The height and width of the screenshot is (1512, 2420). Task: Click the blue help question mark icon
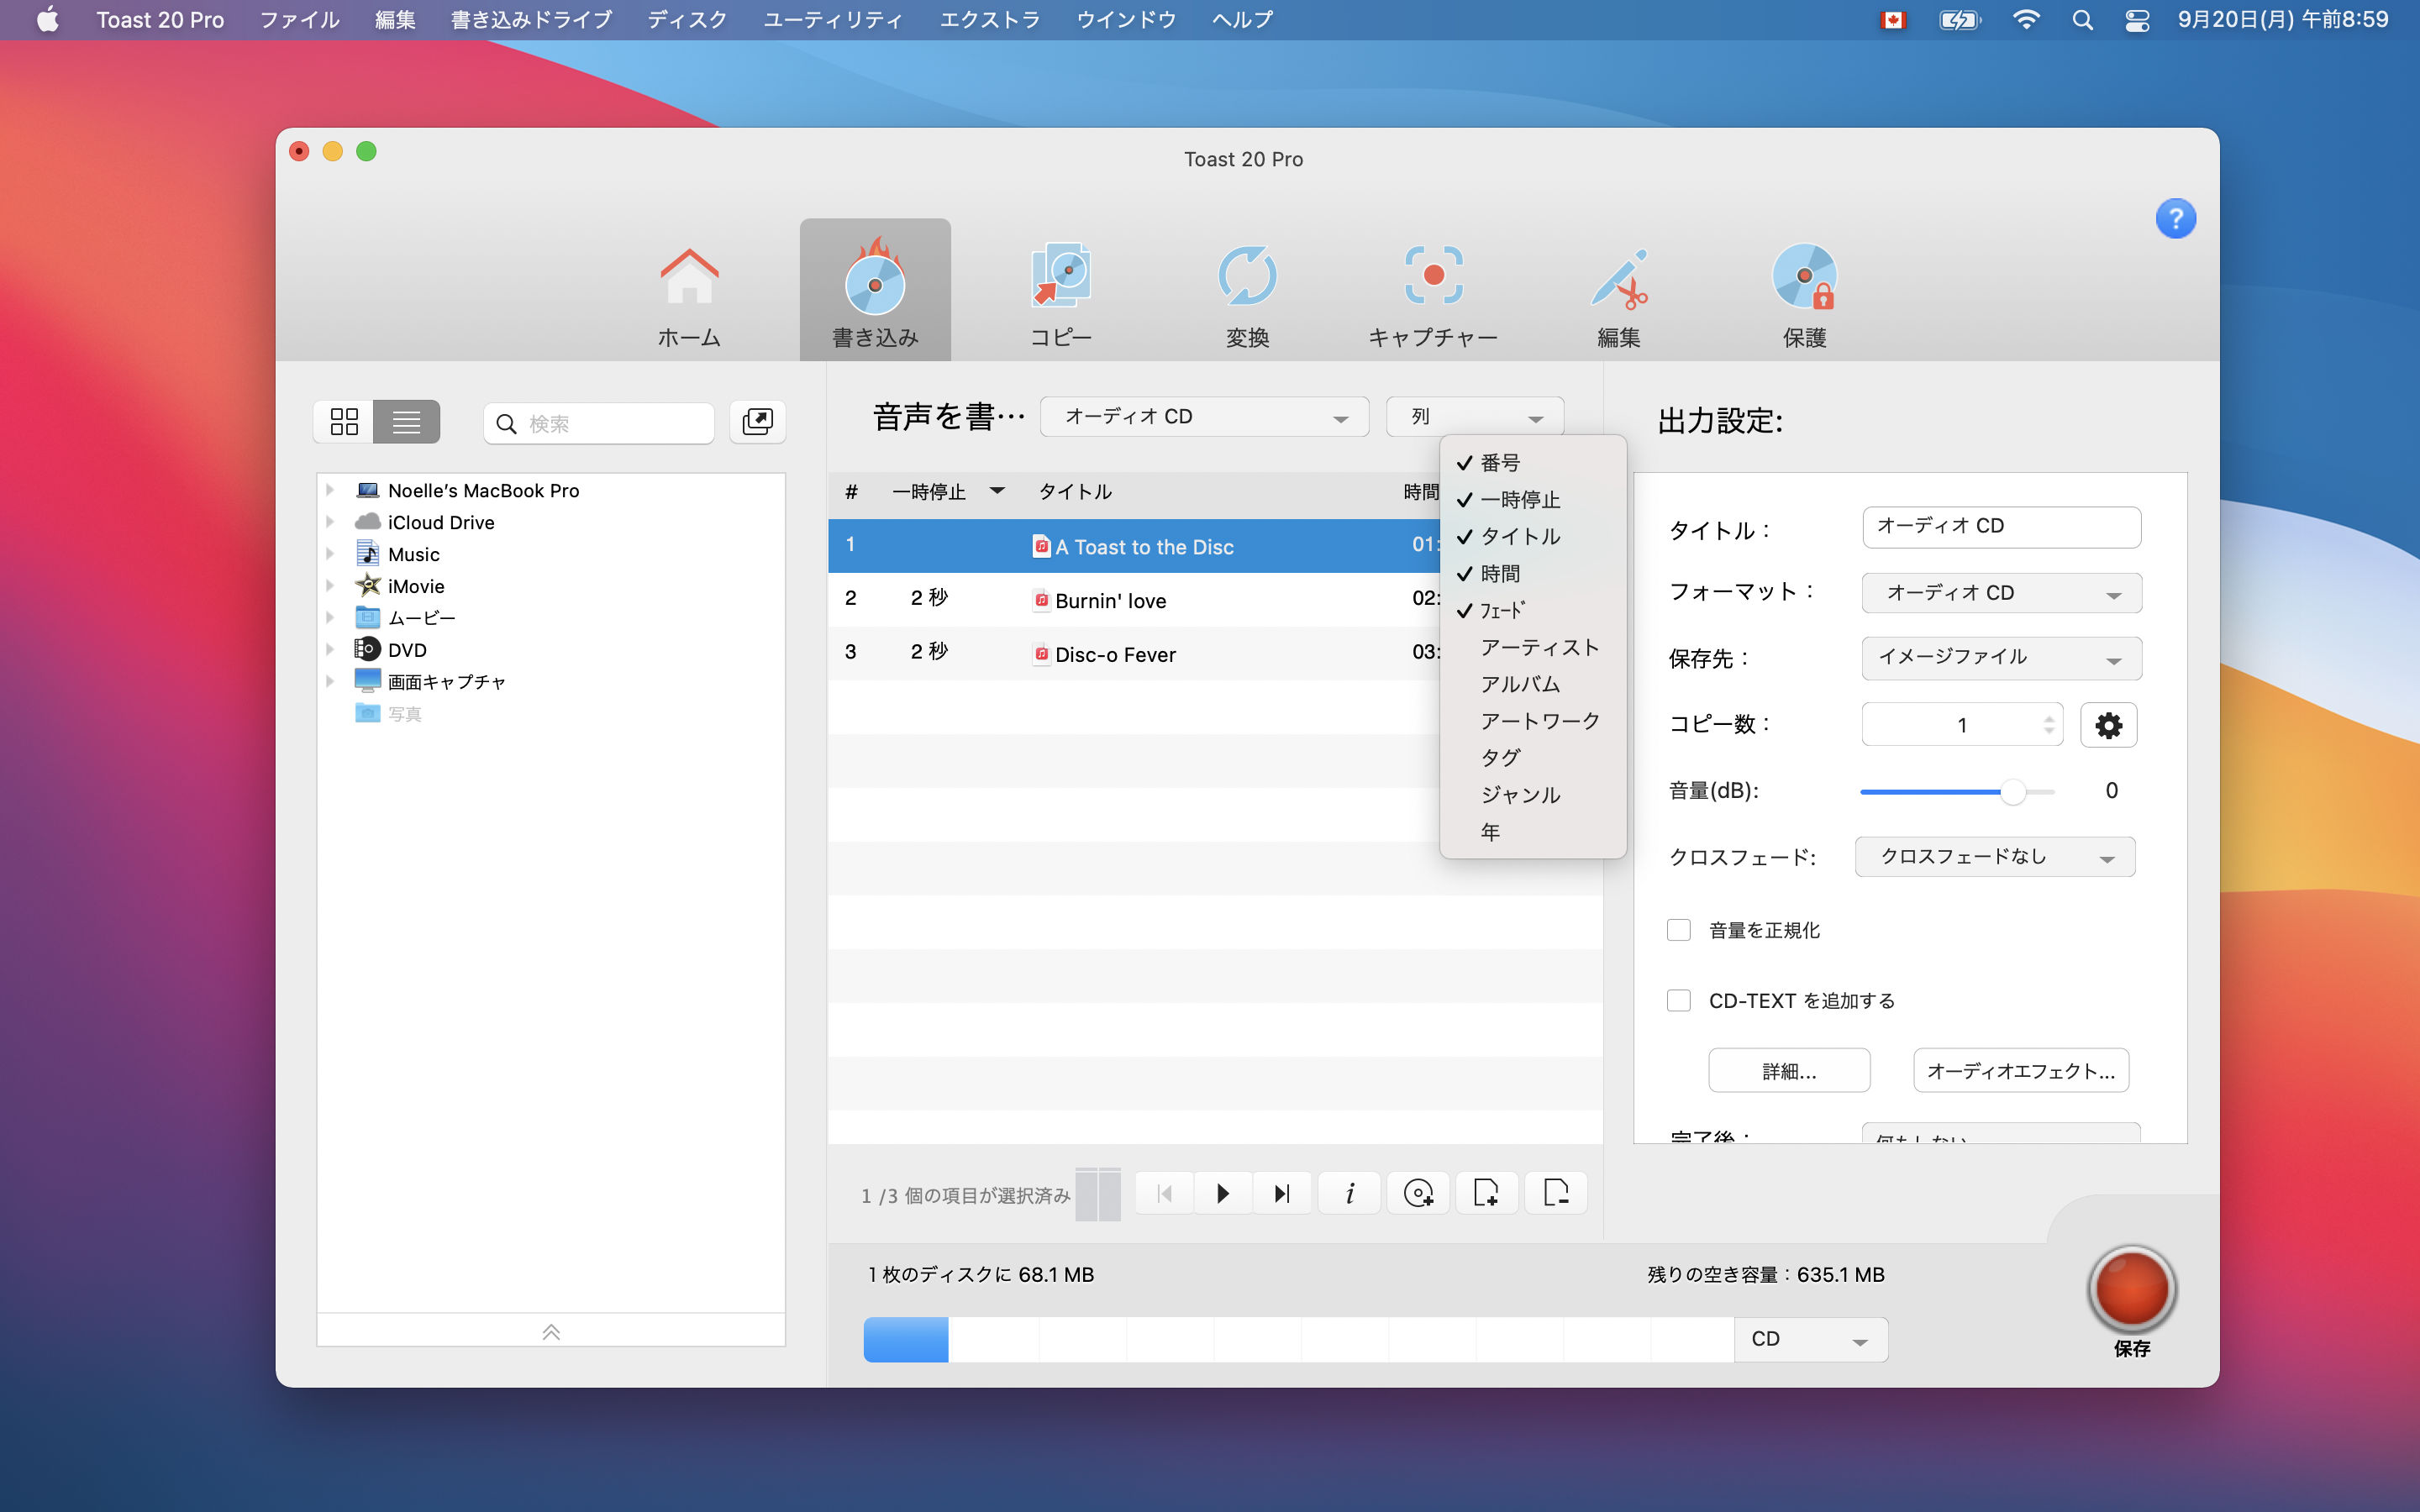coord(2175,218)
